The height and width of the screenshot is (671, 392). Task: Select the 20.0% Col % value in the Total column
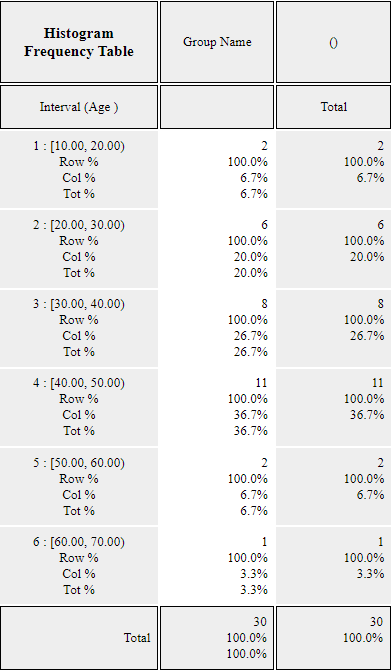click(x=367, y=256)
